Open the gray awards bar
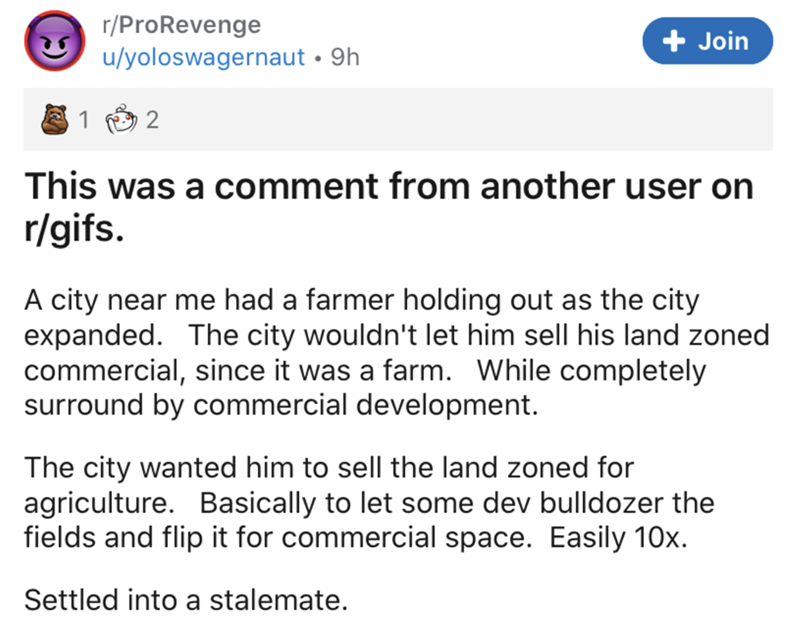800x636 pixels. pos(398,119)
